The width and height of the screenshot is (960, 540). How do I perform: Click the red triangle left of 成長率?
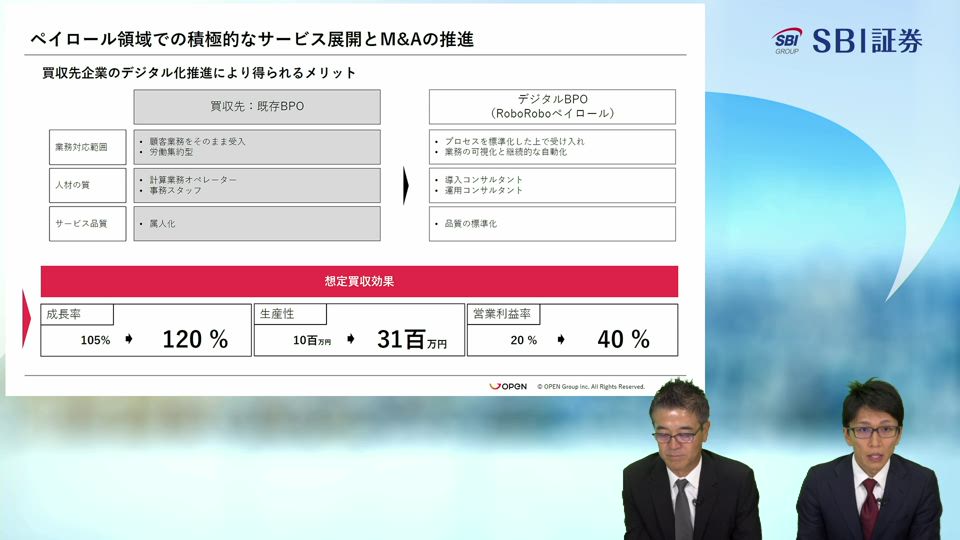click(x=27, y=319)
